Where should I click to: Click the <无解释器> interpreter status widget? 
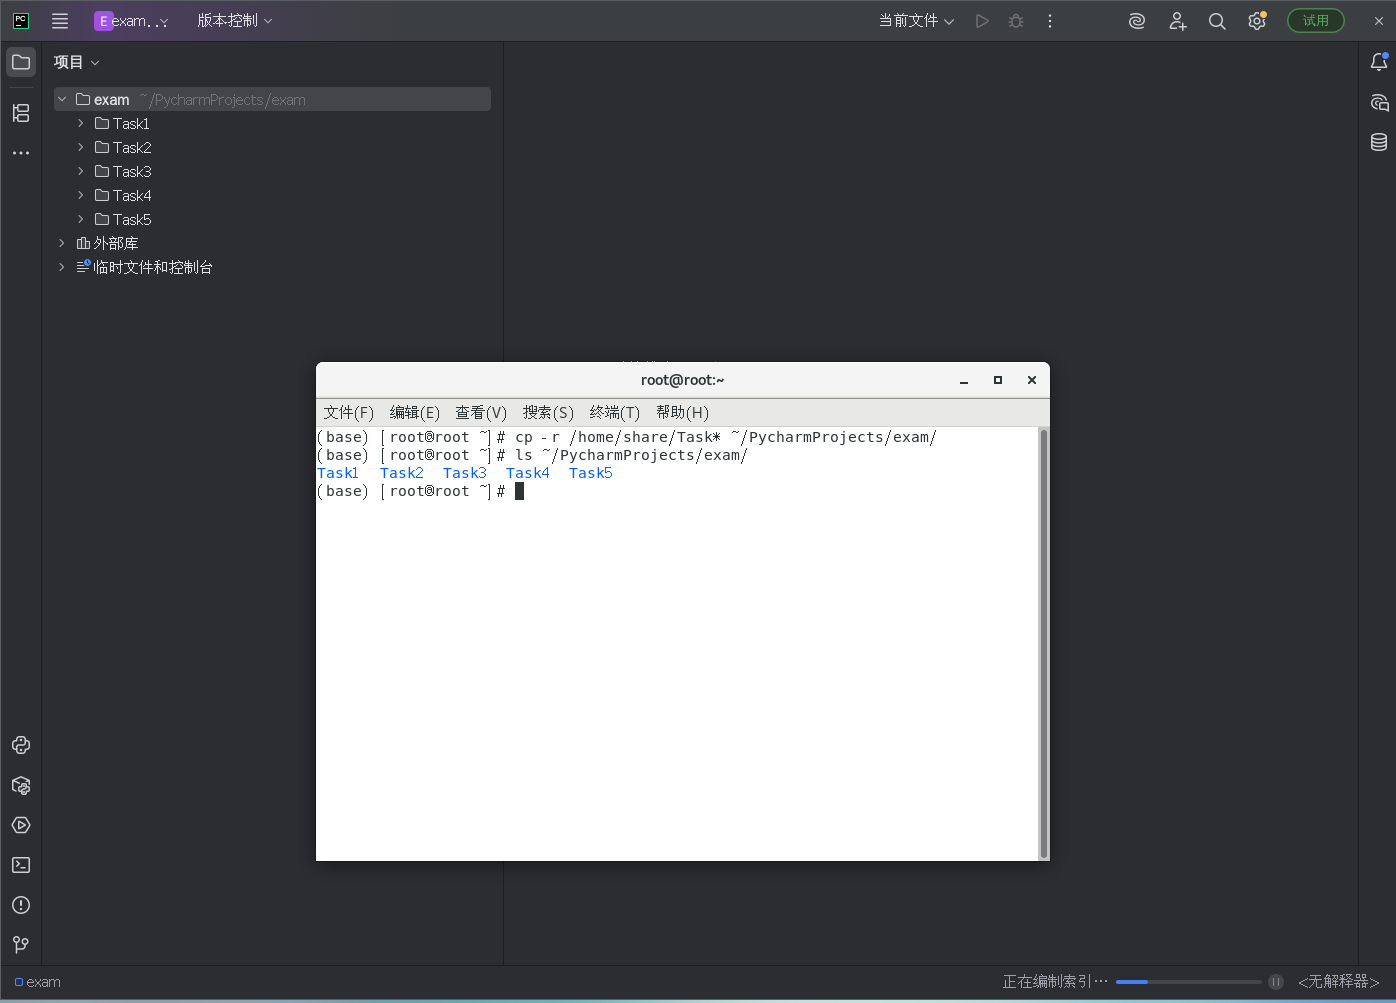point(1338,982)
